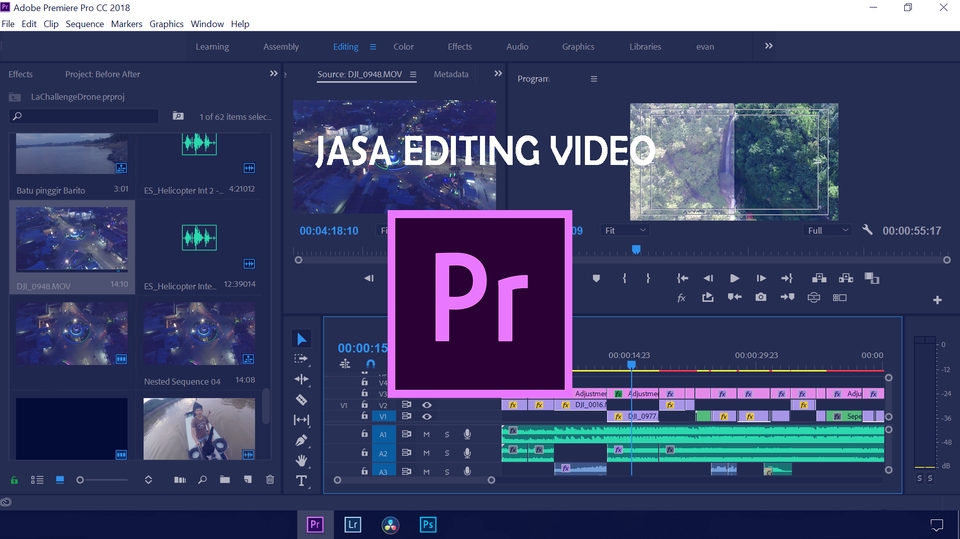The height and width of the screenshot is (539, 960).
Task: Play the Program monitor sequence
Action: (734, 278)
